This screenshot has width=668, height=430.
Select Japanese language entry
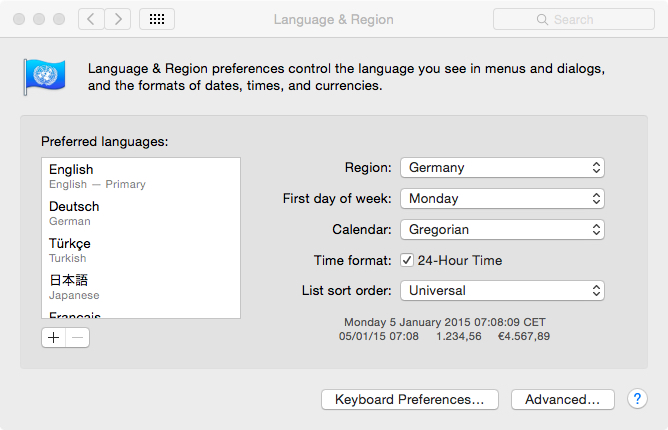140,286
